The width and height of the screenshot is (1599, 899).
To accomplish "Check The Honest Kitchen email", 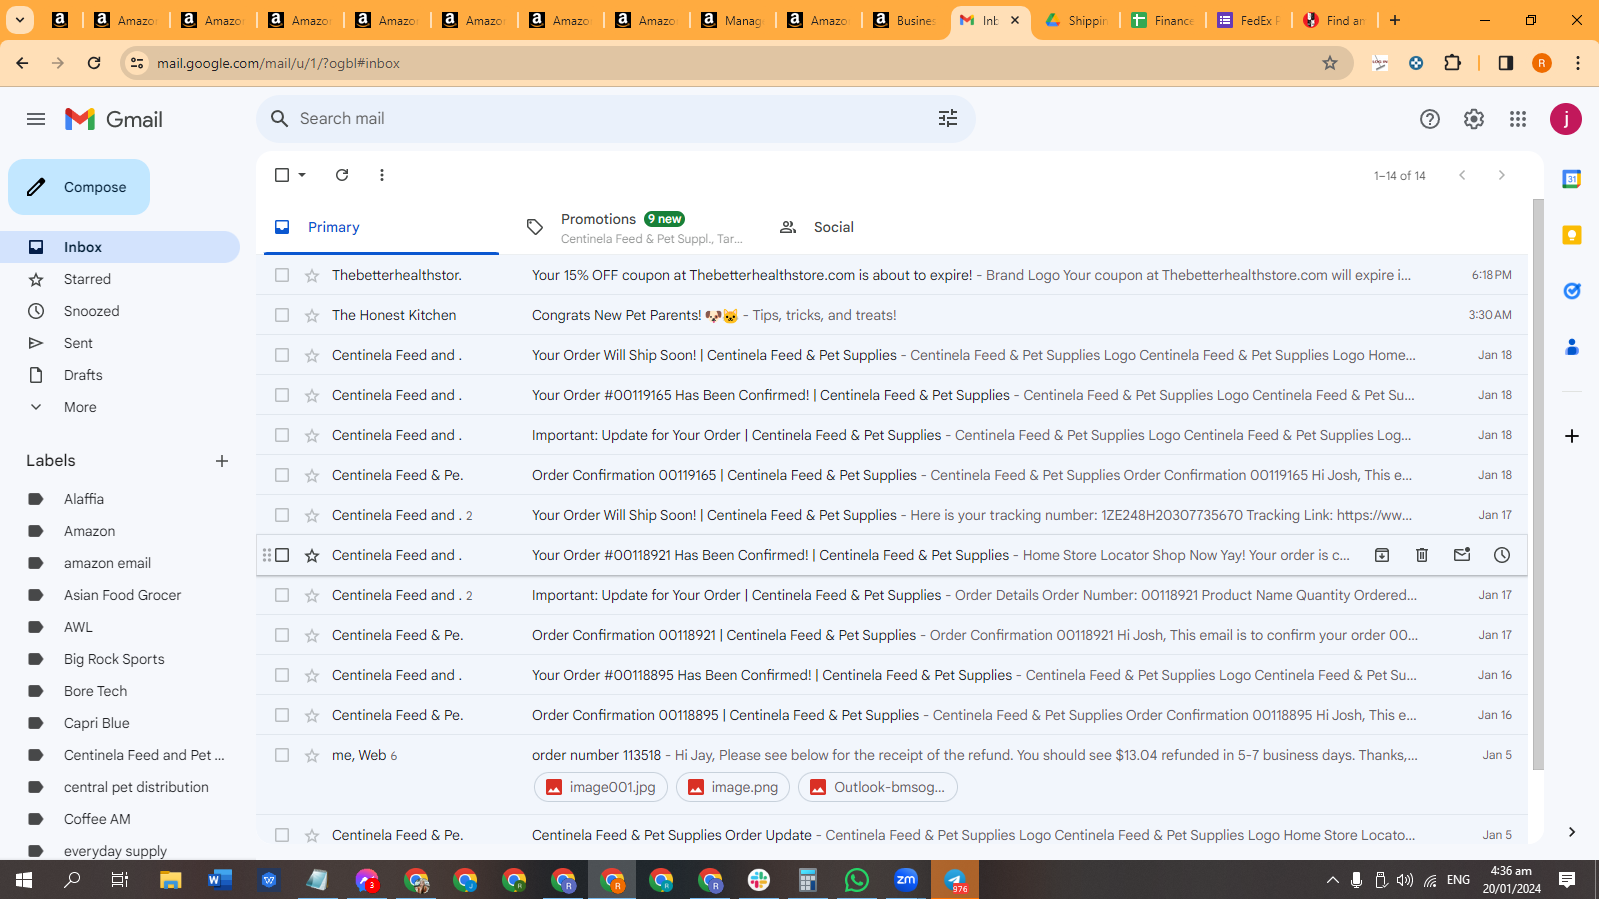I will click(282, 315).
